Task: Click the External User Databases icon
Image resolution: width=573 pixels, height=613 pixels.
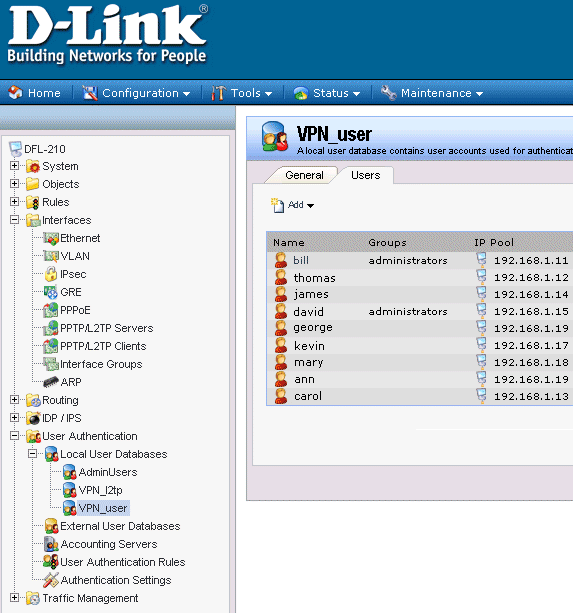Action: tap(51, 526)
